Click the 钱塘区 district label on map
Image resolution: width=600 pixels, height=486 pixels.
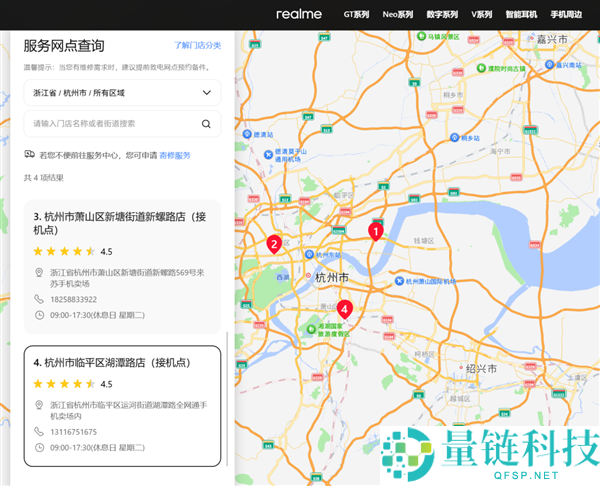424,241
